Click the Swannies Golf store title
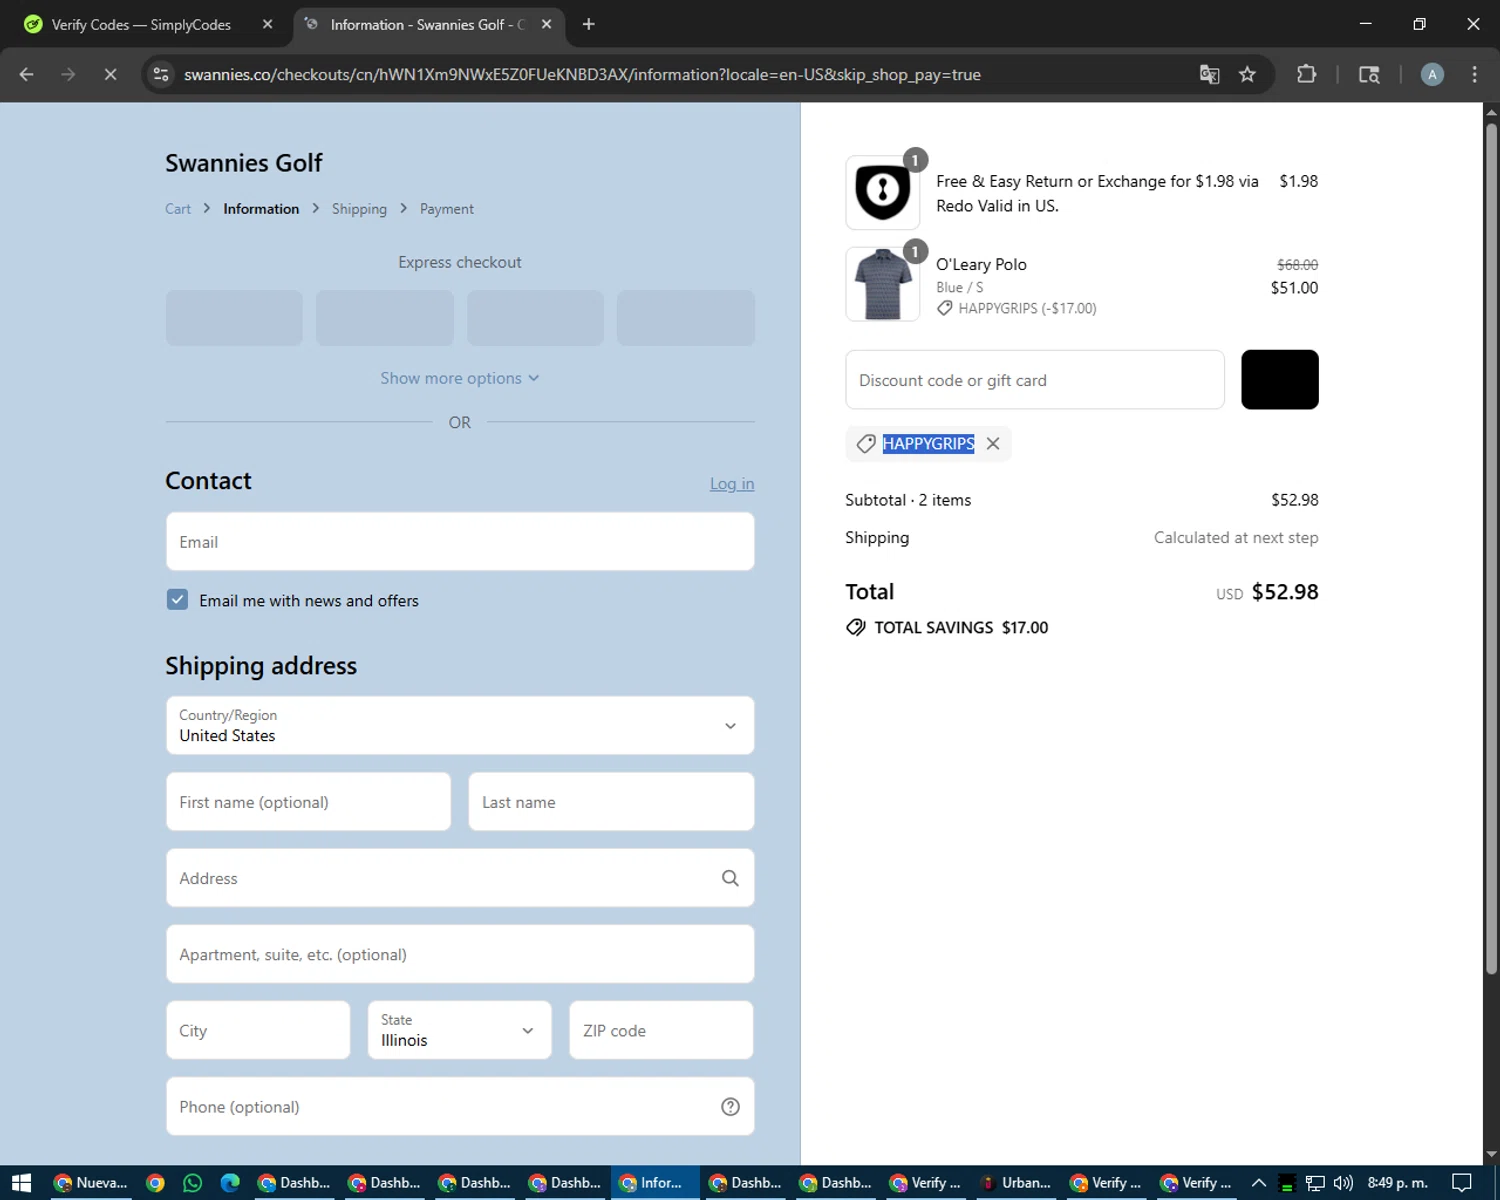Viewport: 1500px width, 1200px height. coord(244,163)
